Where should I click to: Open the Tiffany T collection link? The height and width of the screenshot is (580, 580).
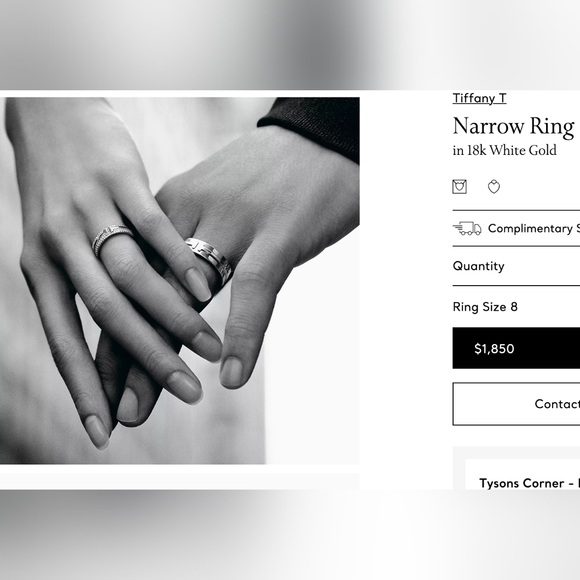coord(479,98)
